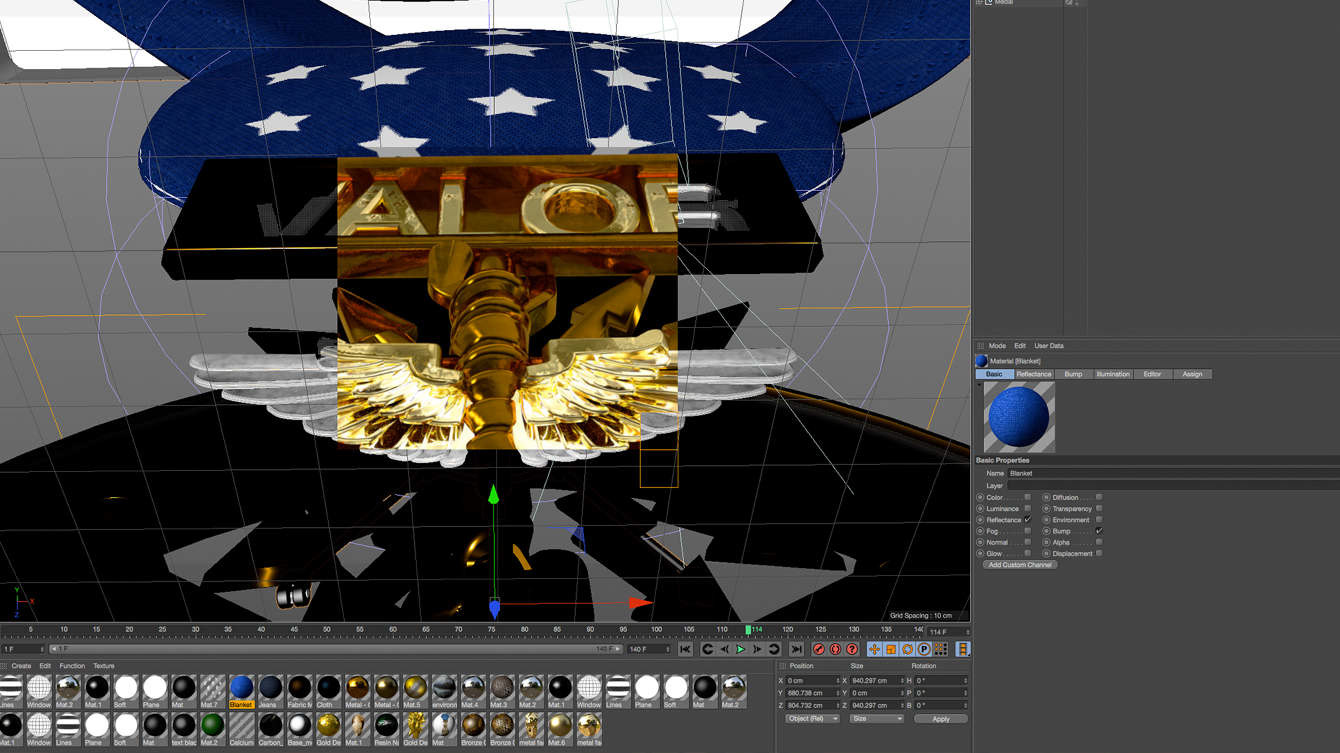Click the Rotation H value stepper
This screenshot has width=1340, height=753.
click(965, 681)
